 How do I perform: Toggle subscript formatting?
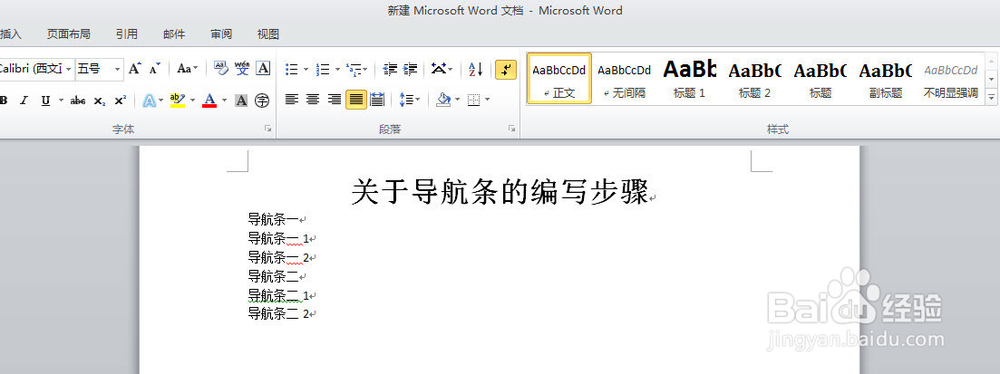(99, 100)
